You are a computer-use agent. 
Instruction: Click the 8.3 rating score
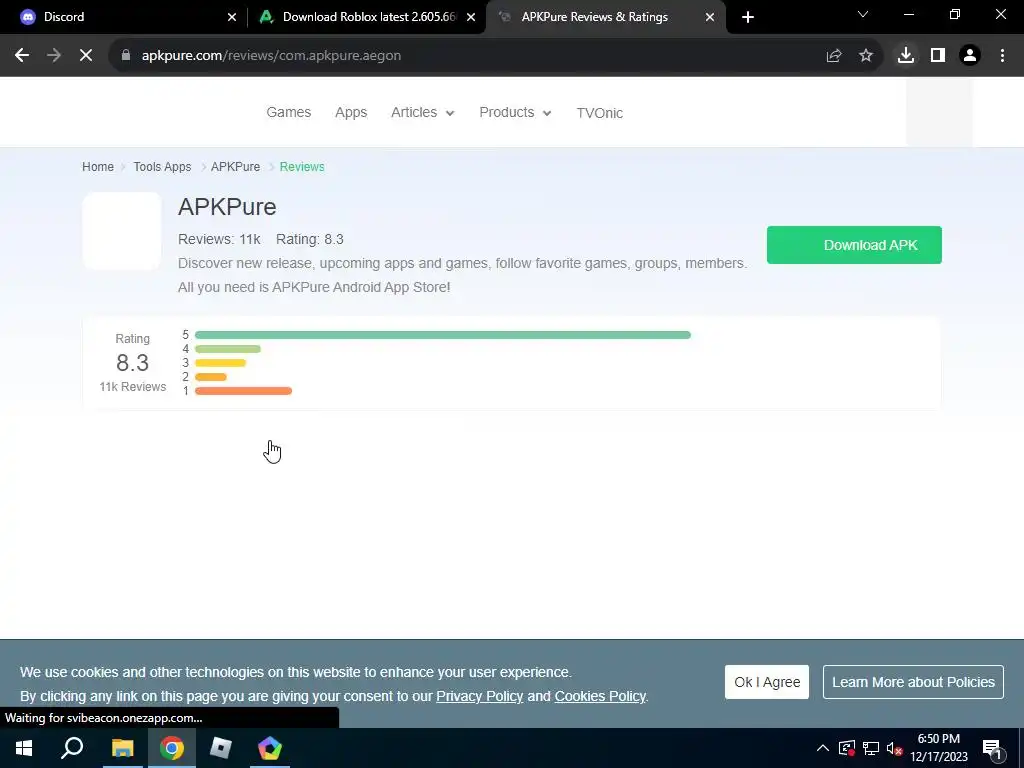coord(133,362)
